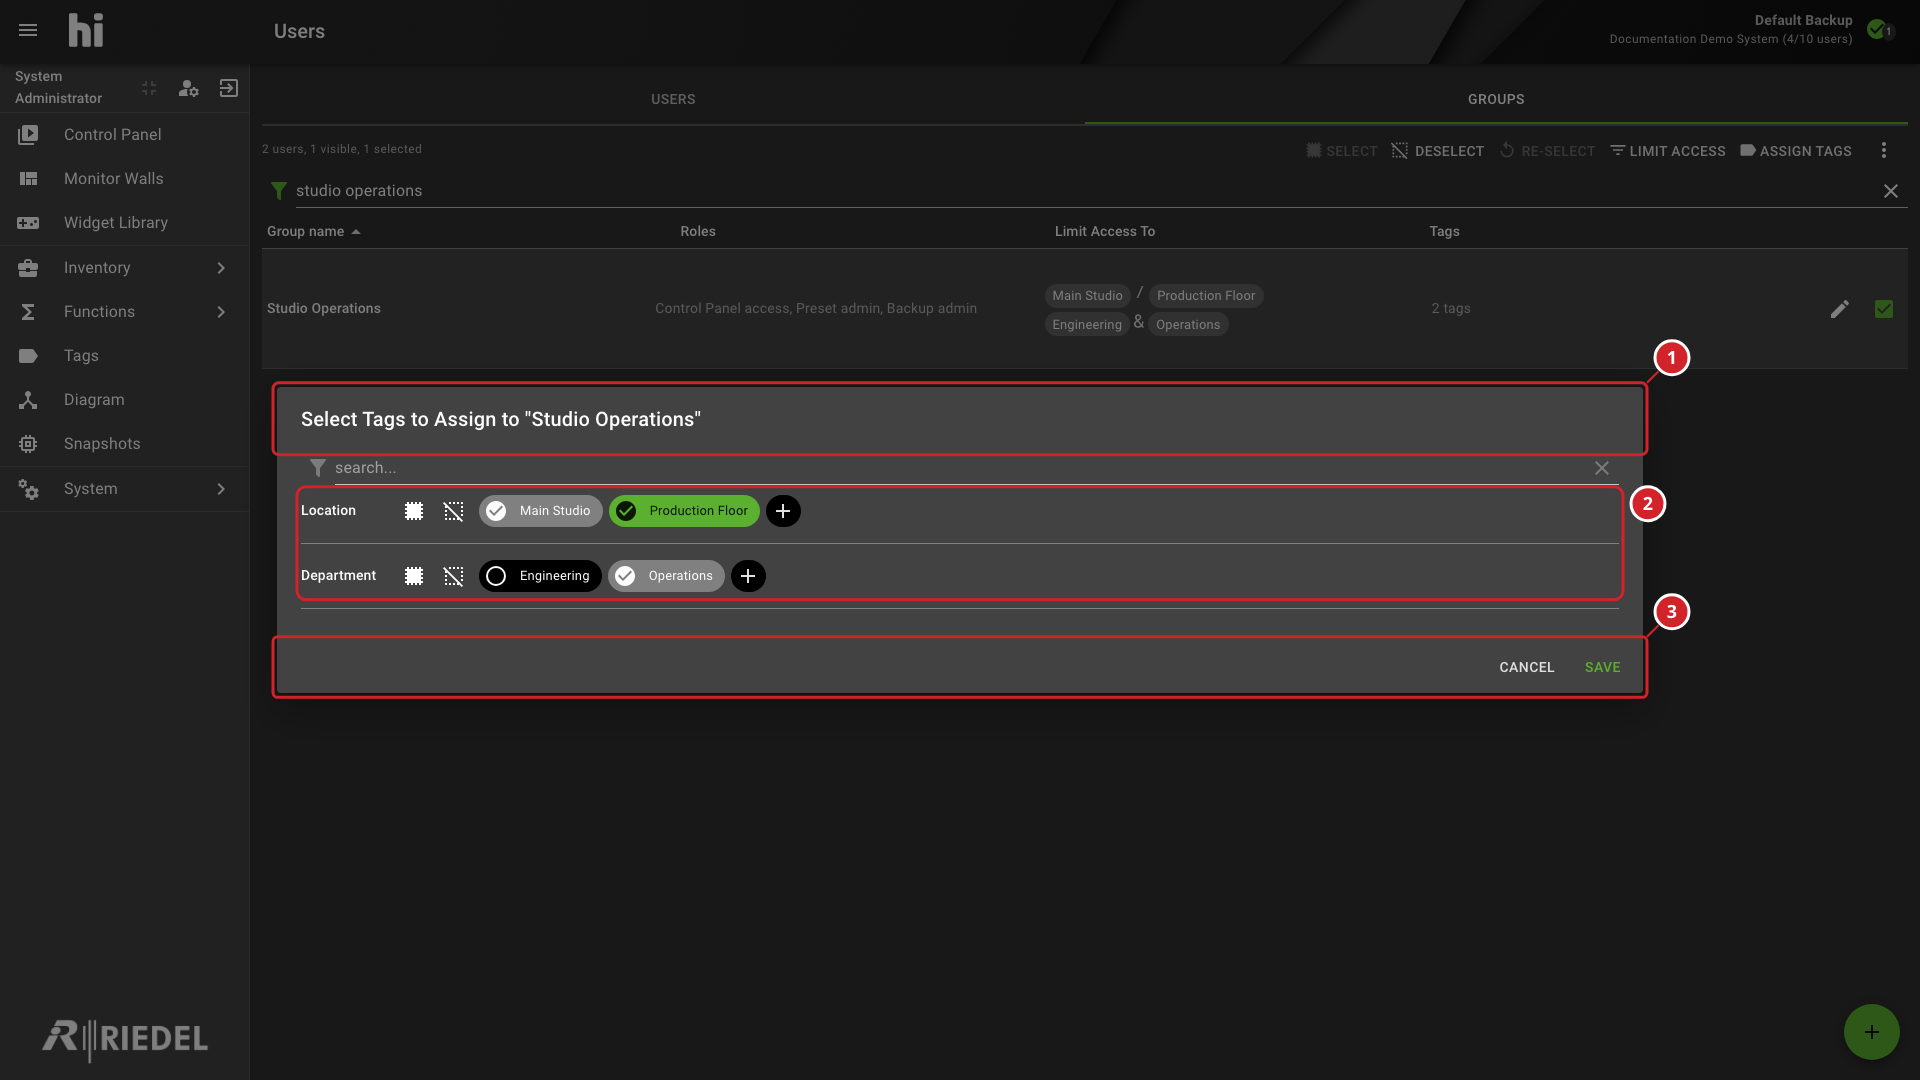Open Control Panel from sidebar
Viewport: 1920px width, 1080px height.
point(124,135)
